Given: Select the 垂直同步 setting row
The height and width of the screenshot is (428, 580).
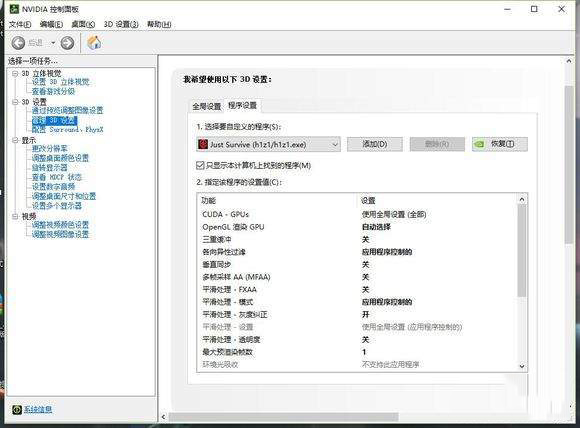Looking at the screenshot, I should (x=357, y=265).
